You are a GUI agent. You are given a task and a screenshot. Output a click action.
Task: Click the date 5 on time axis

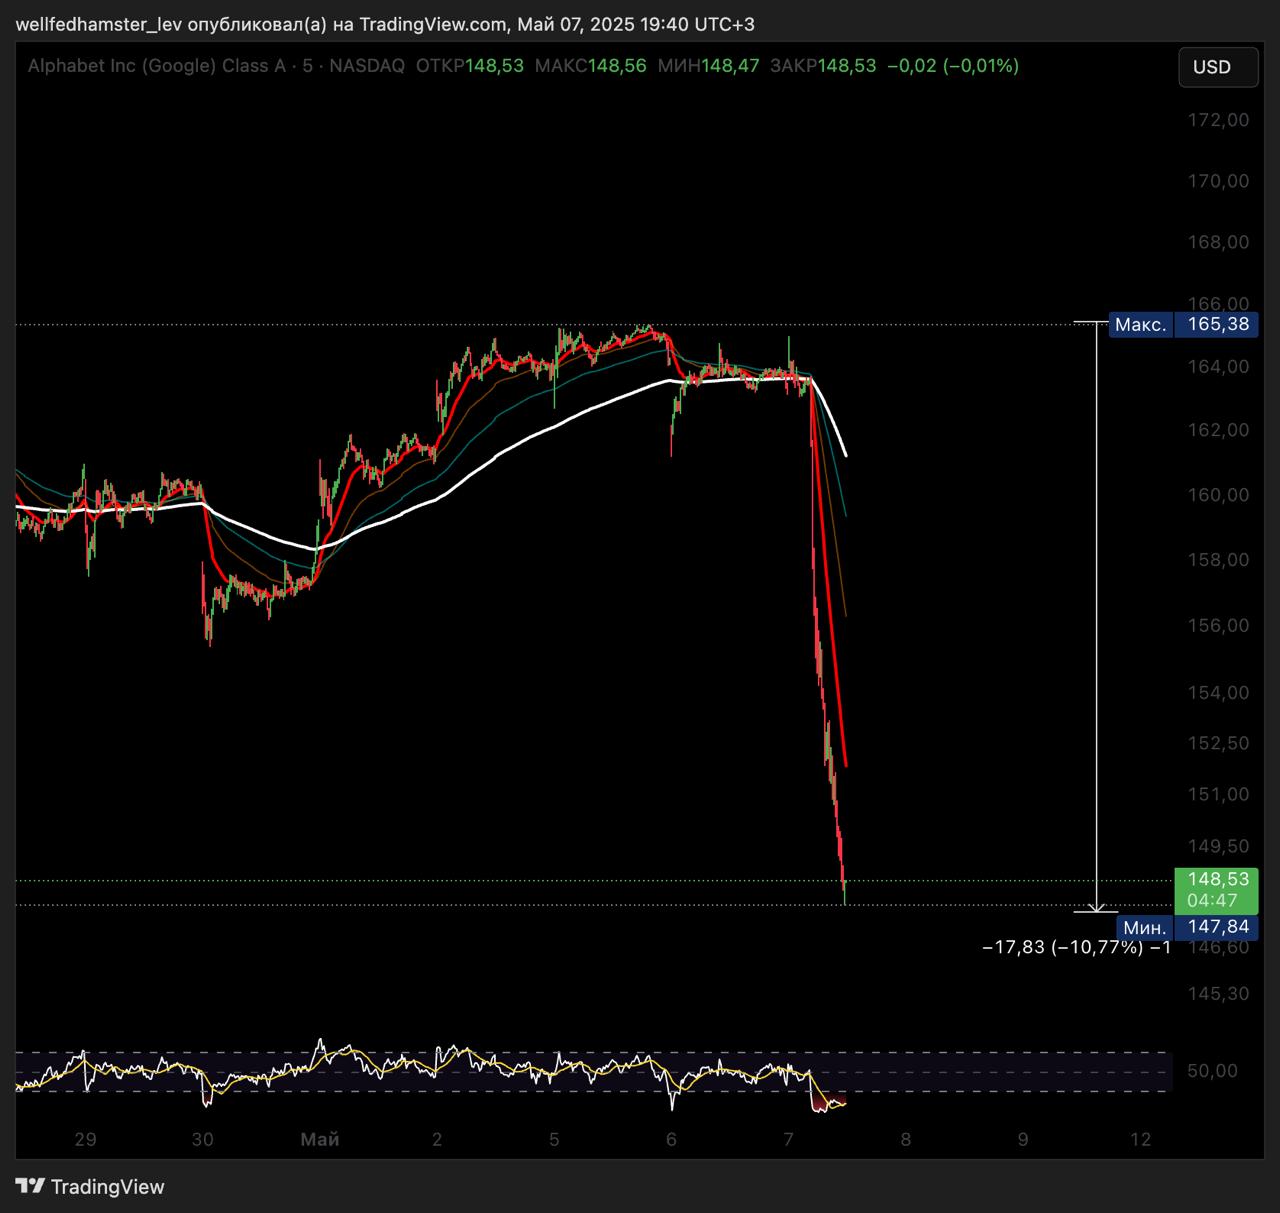coord(554,1139)
